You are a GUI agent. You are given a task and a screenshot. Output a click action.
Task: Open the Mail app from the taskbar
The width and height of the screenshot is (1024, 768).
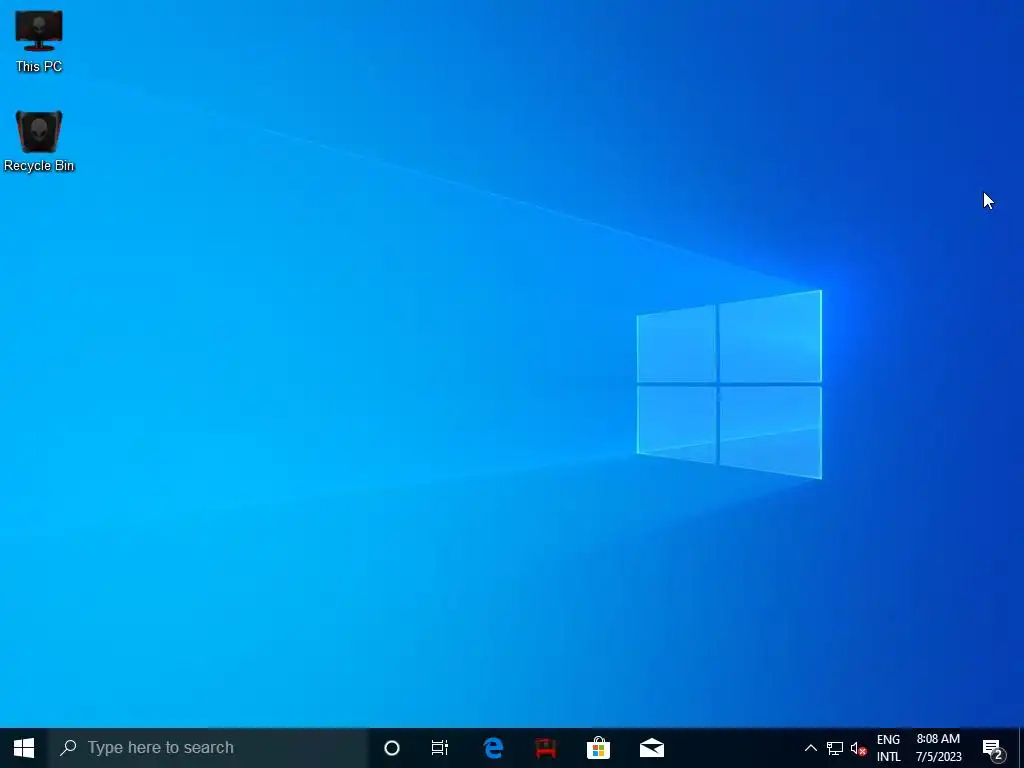tap(652, 748)
